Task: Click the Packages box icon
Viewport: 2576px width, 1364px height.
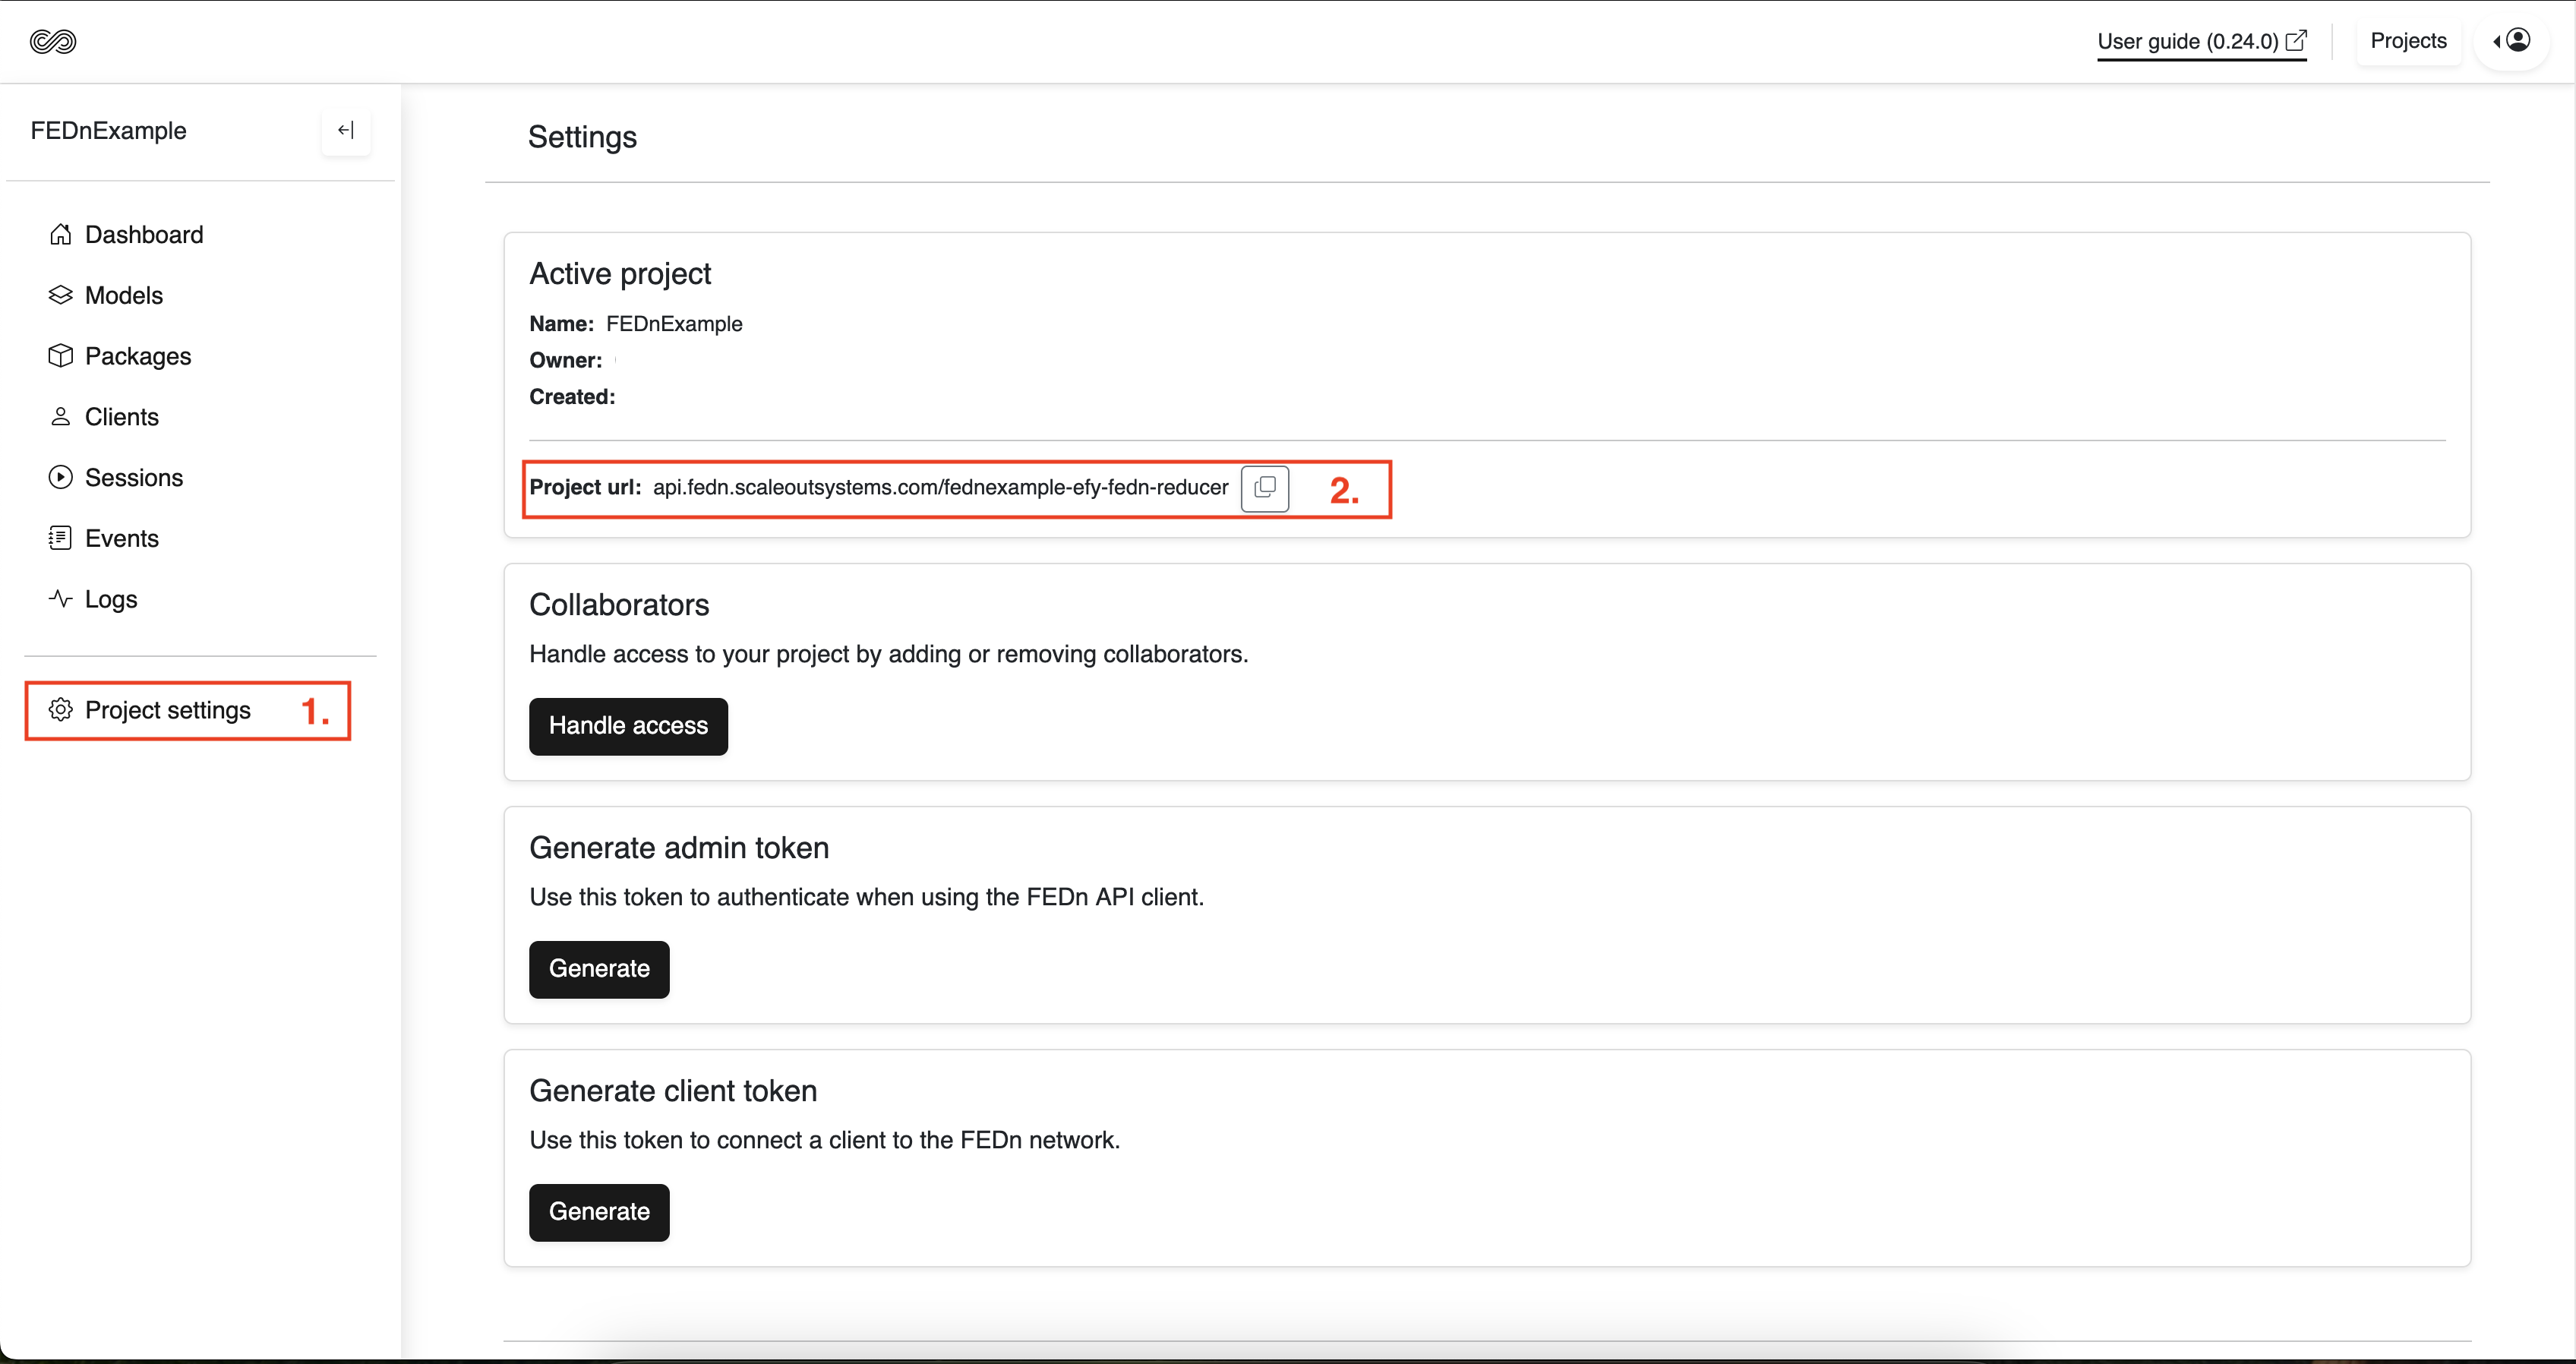Action: click(x=61, y=356)
